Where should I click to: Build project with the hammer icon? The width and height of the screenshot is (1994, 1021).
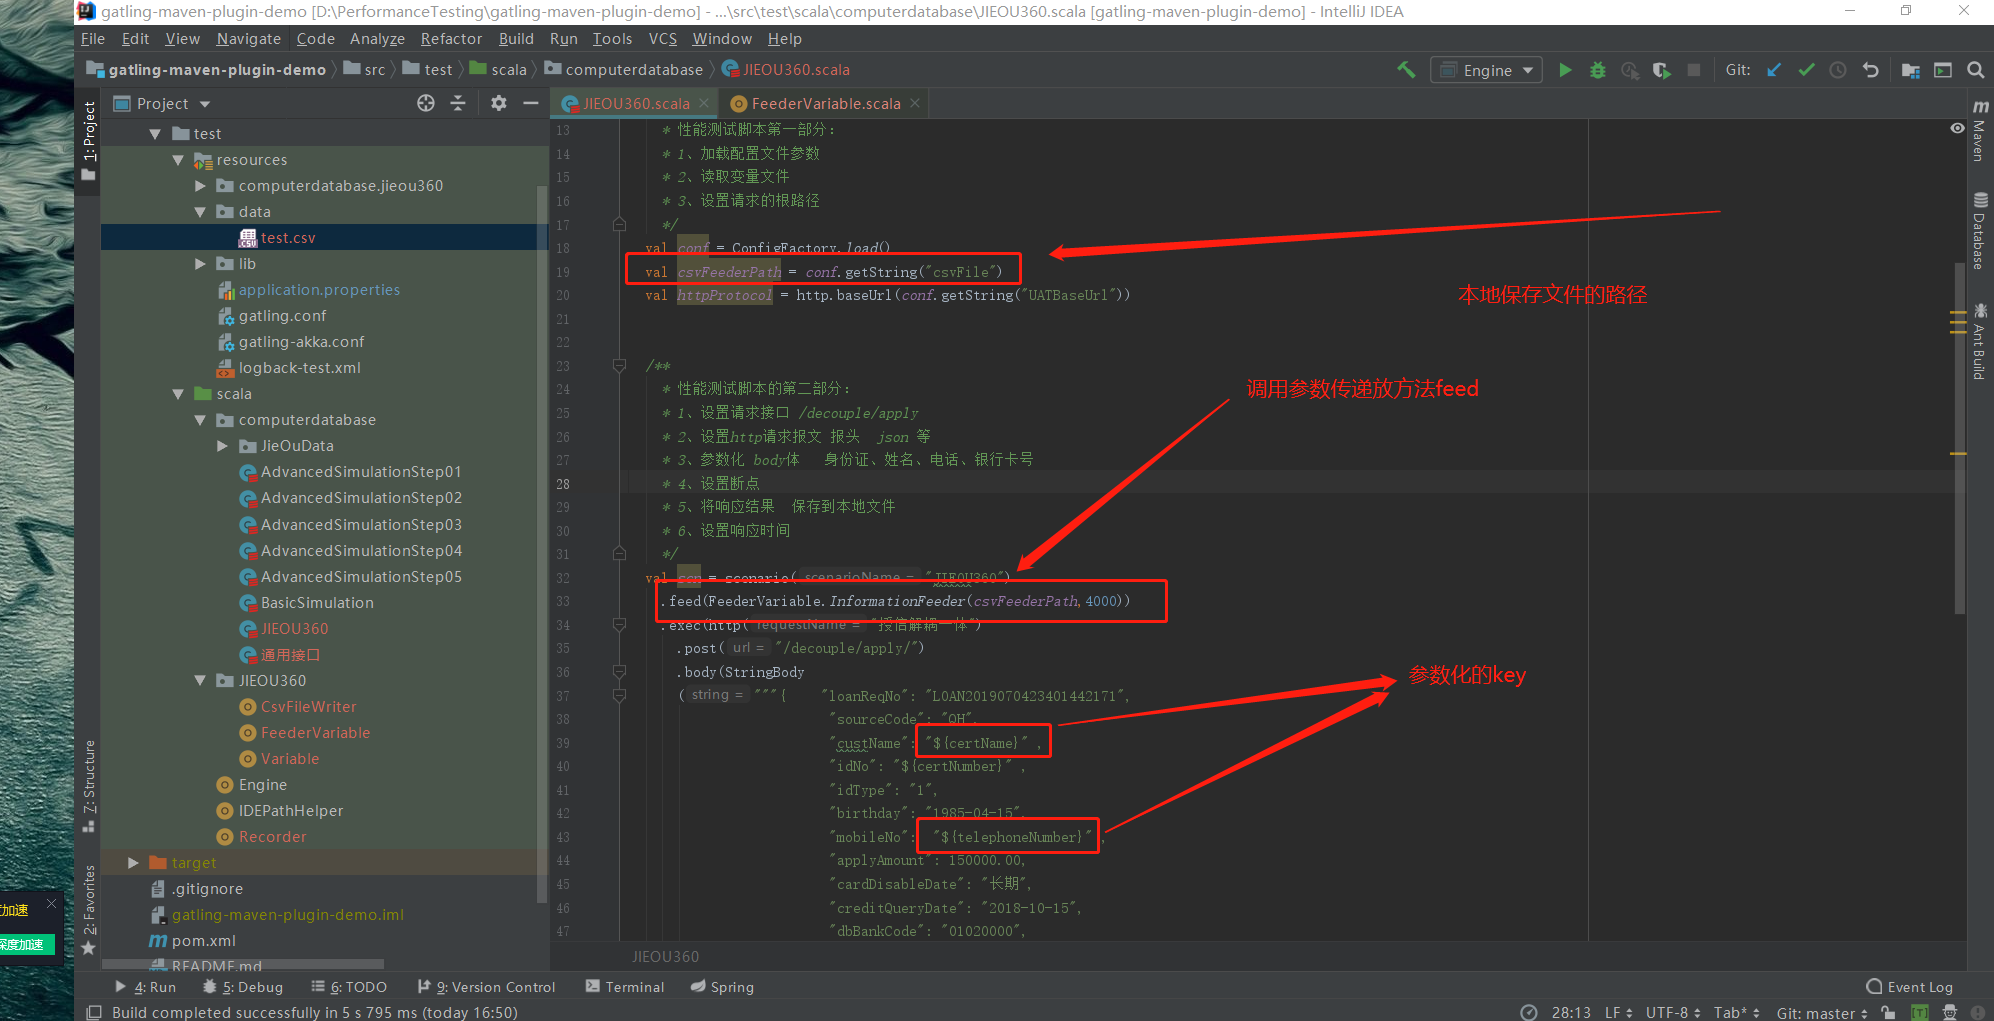pyautogui.click(x=1406, y=70)
